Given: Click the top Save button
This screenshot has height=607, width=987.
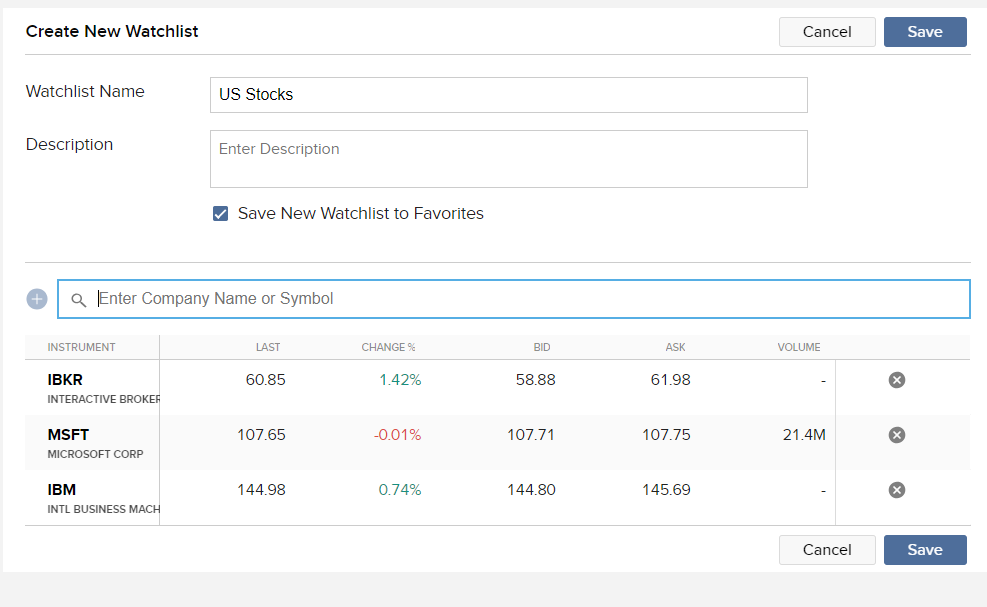Looking at the screenshot, I should pyautogui.click(x=924, y=32).
